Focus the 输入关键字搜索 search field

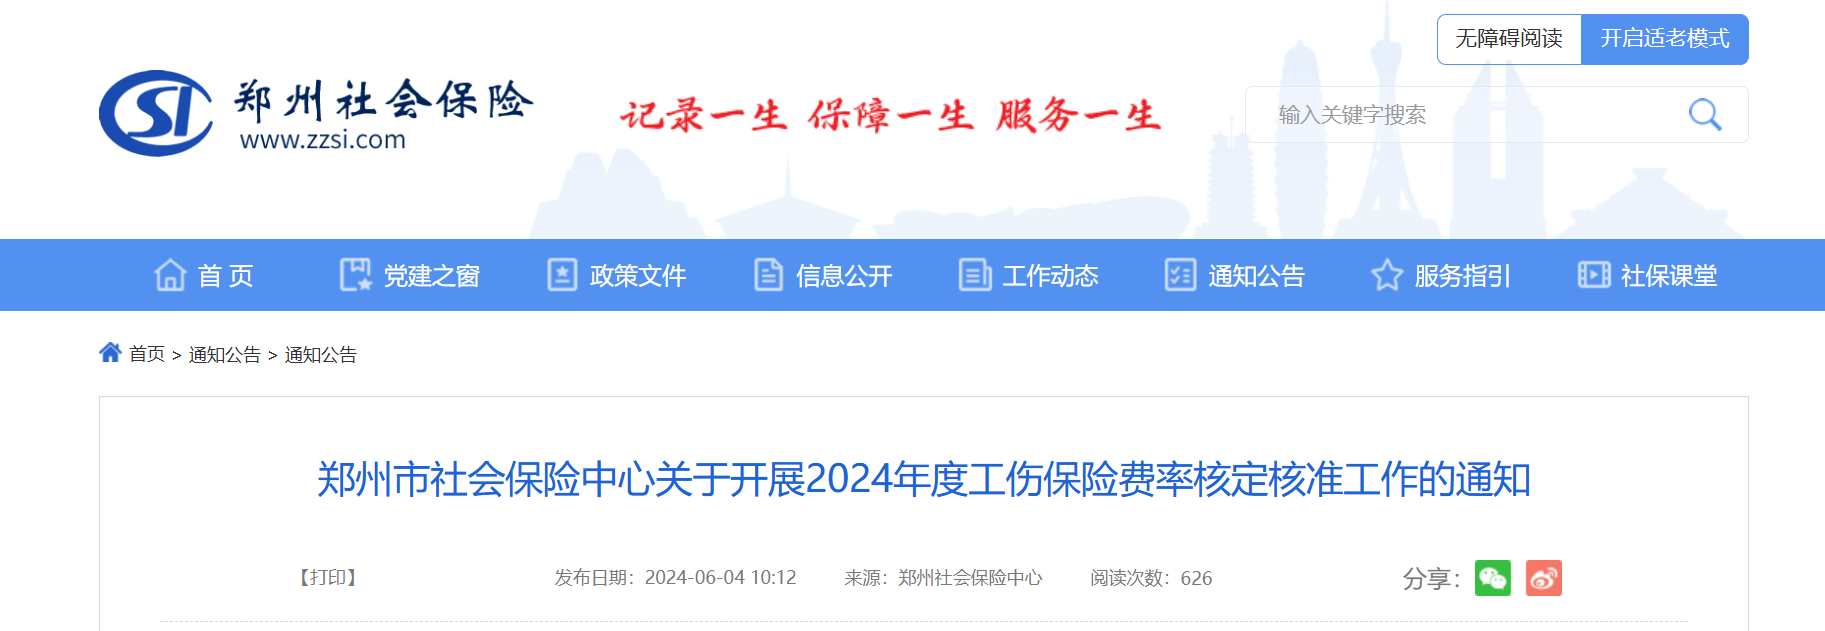(1460, 115)
